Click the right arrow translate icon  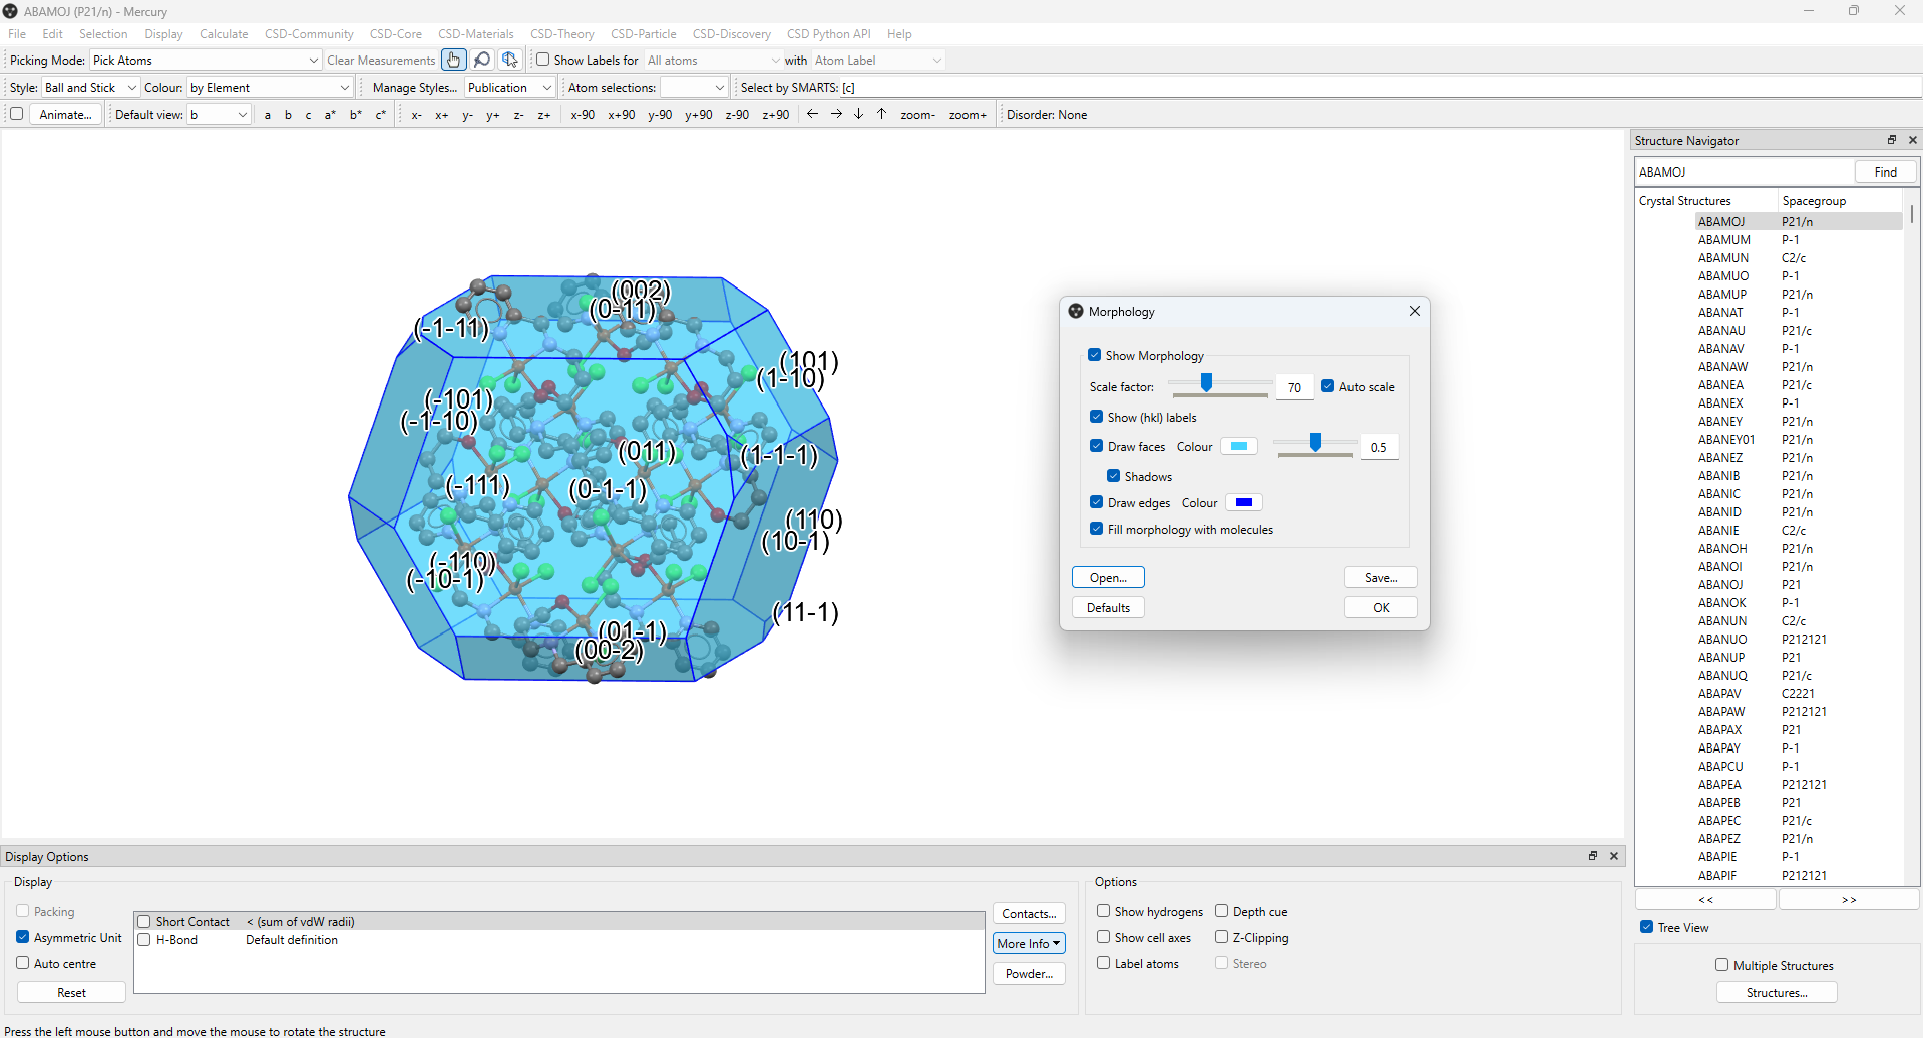tap(836, 114)
